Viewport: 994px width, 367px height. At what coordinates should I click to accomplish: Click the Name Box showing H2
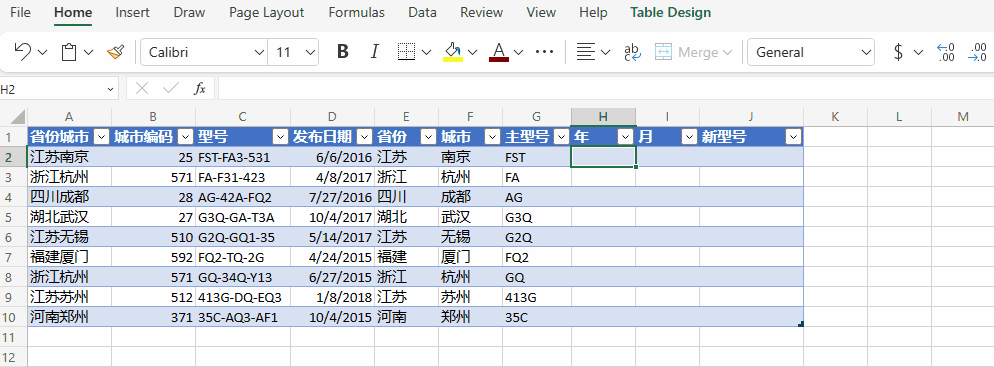51,89
